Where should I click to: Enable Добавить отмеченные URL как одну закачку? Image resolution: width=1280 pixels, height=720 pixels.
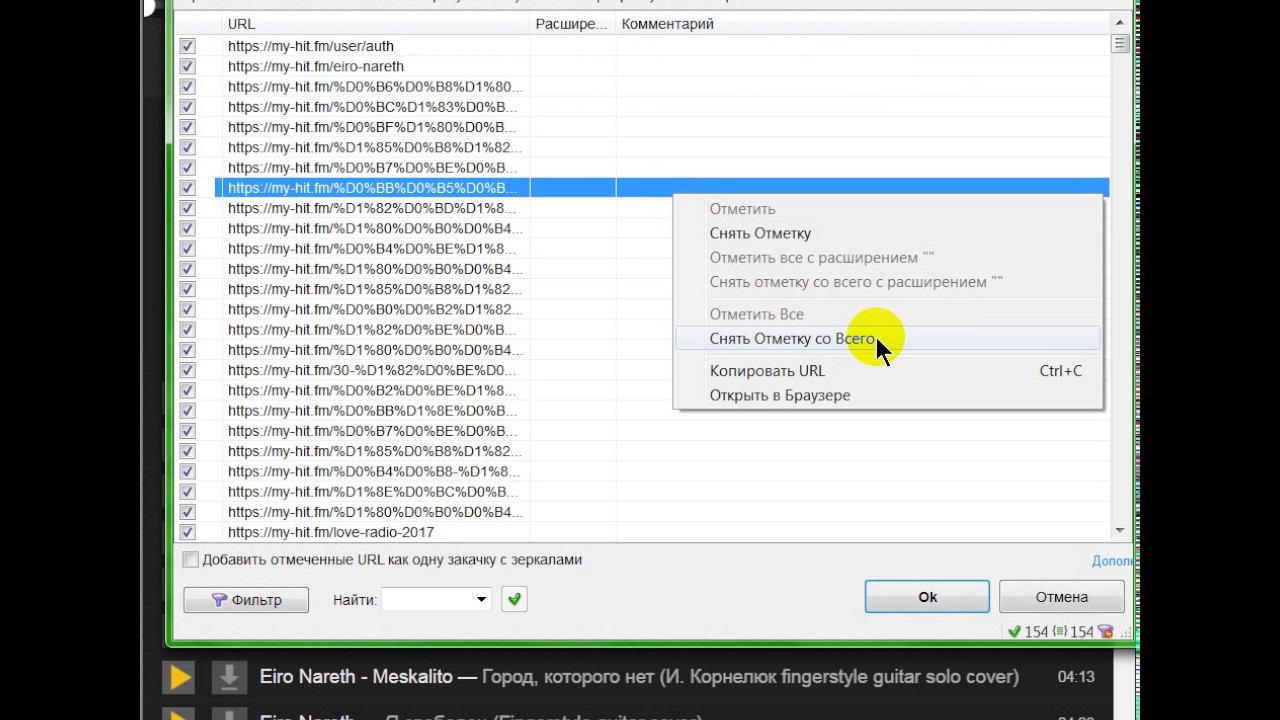click(x=190, y=560)
